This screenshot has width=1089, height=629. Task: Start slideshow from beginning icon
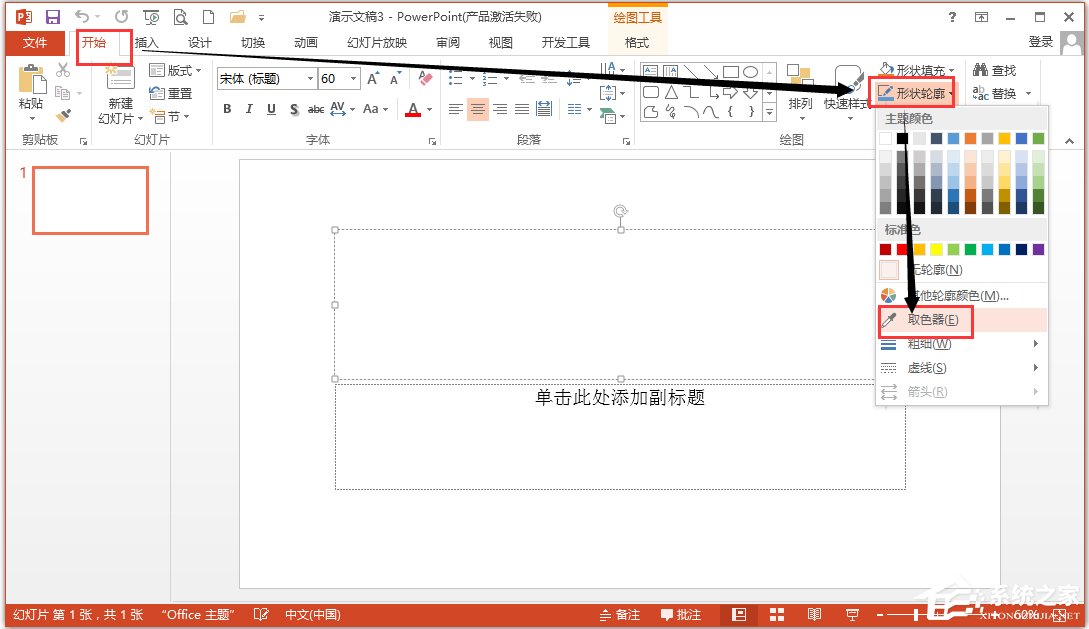click(151, 17)
